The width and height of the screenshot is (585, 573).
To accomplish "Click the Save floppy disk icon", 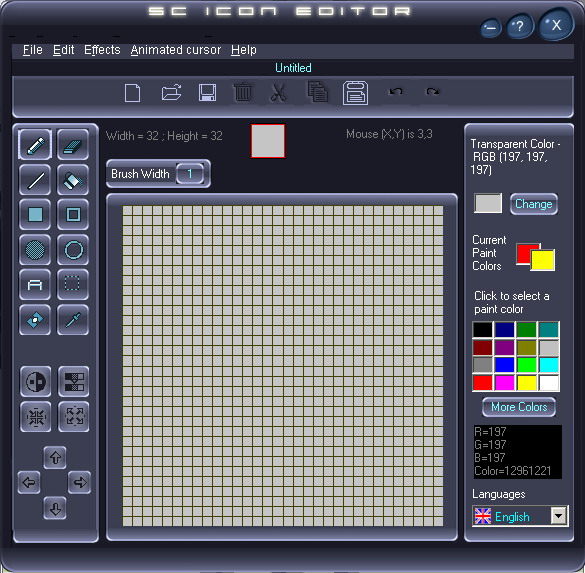I will point(207,93).
